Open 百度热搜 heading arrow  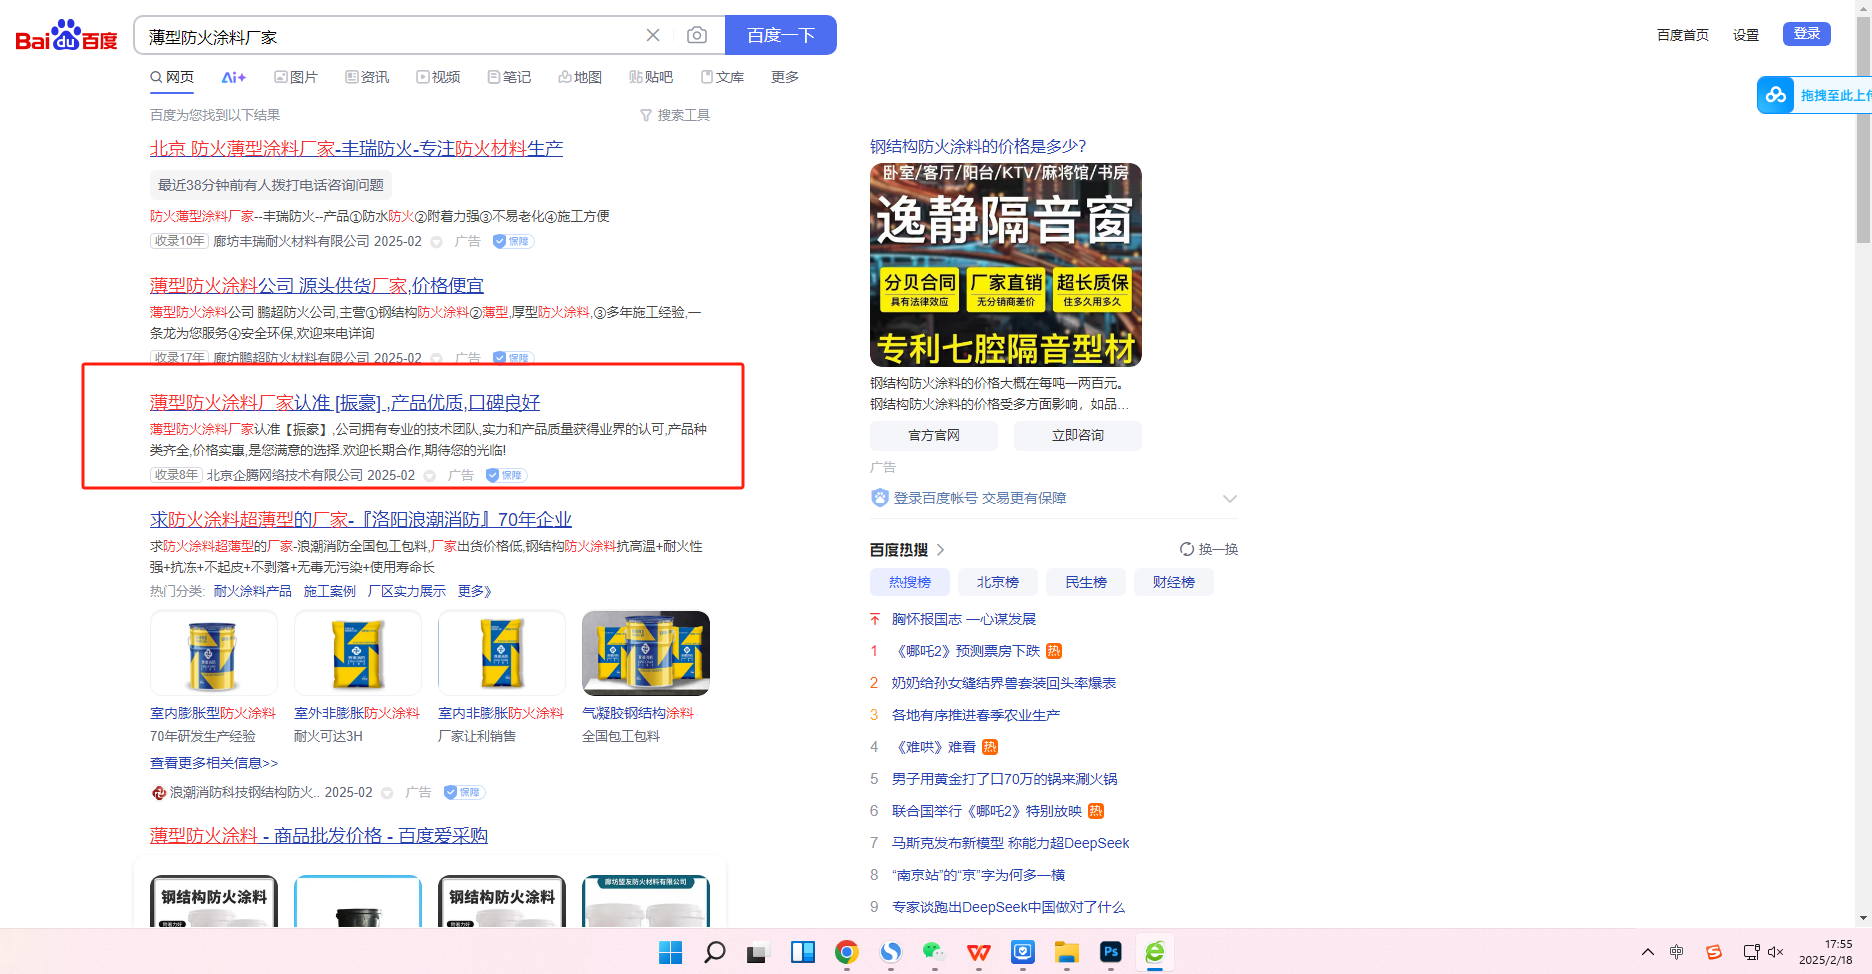[940, 549]
